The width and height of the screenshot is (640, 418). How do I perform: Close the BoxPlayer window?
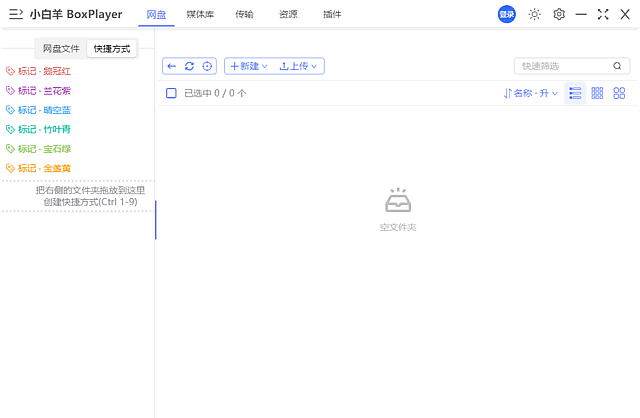pyautogui.click(x=625, y=14)
